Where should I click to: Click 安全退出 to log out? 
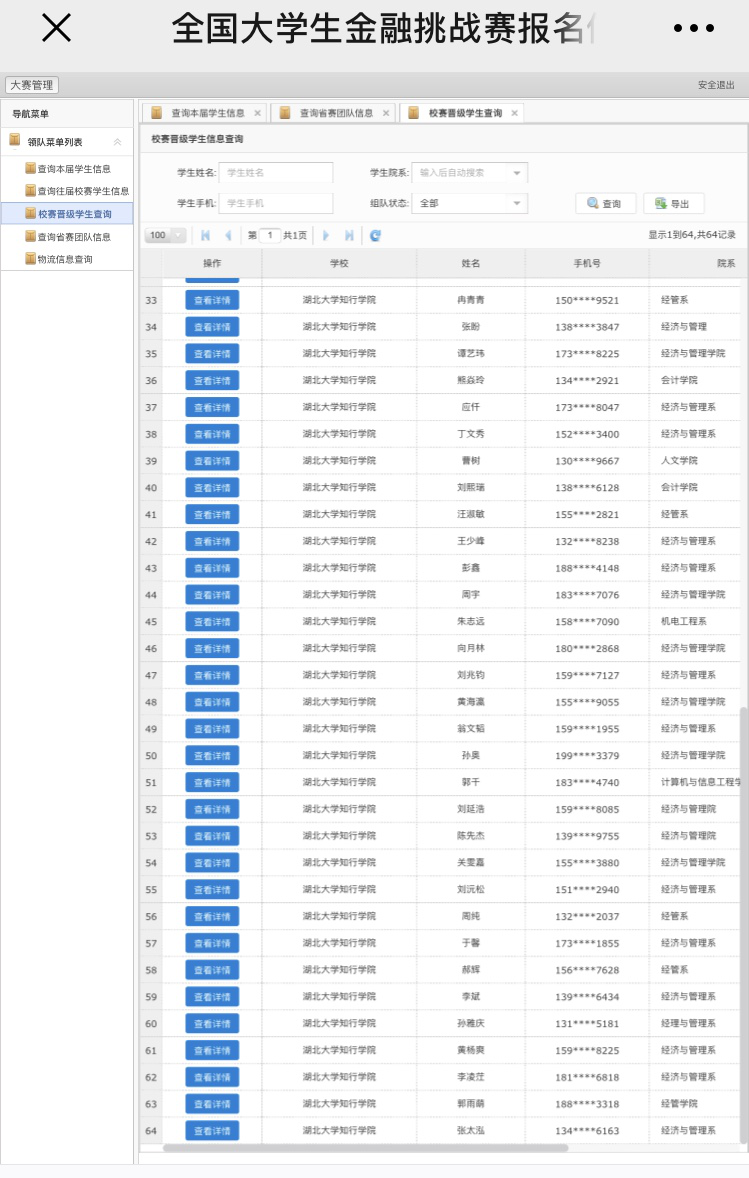[x=716, y=86]
